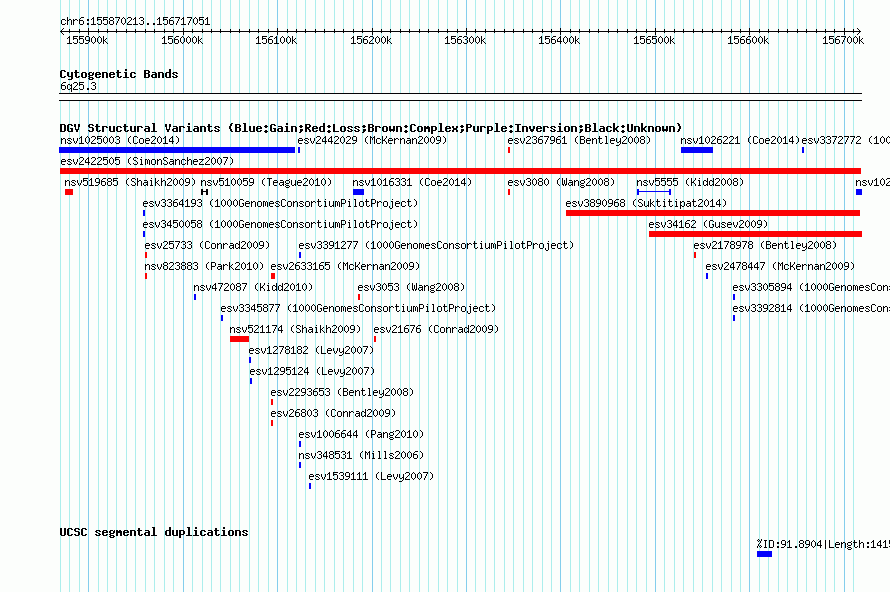
Task: Select small red esv2633165 loss marker
Action: point(273,276)
